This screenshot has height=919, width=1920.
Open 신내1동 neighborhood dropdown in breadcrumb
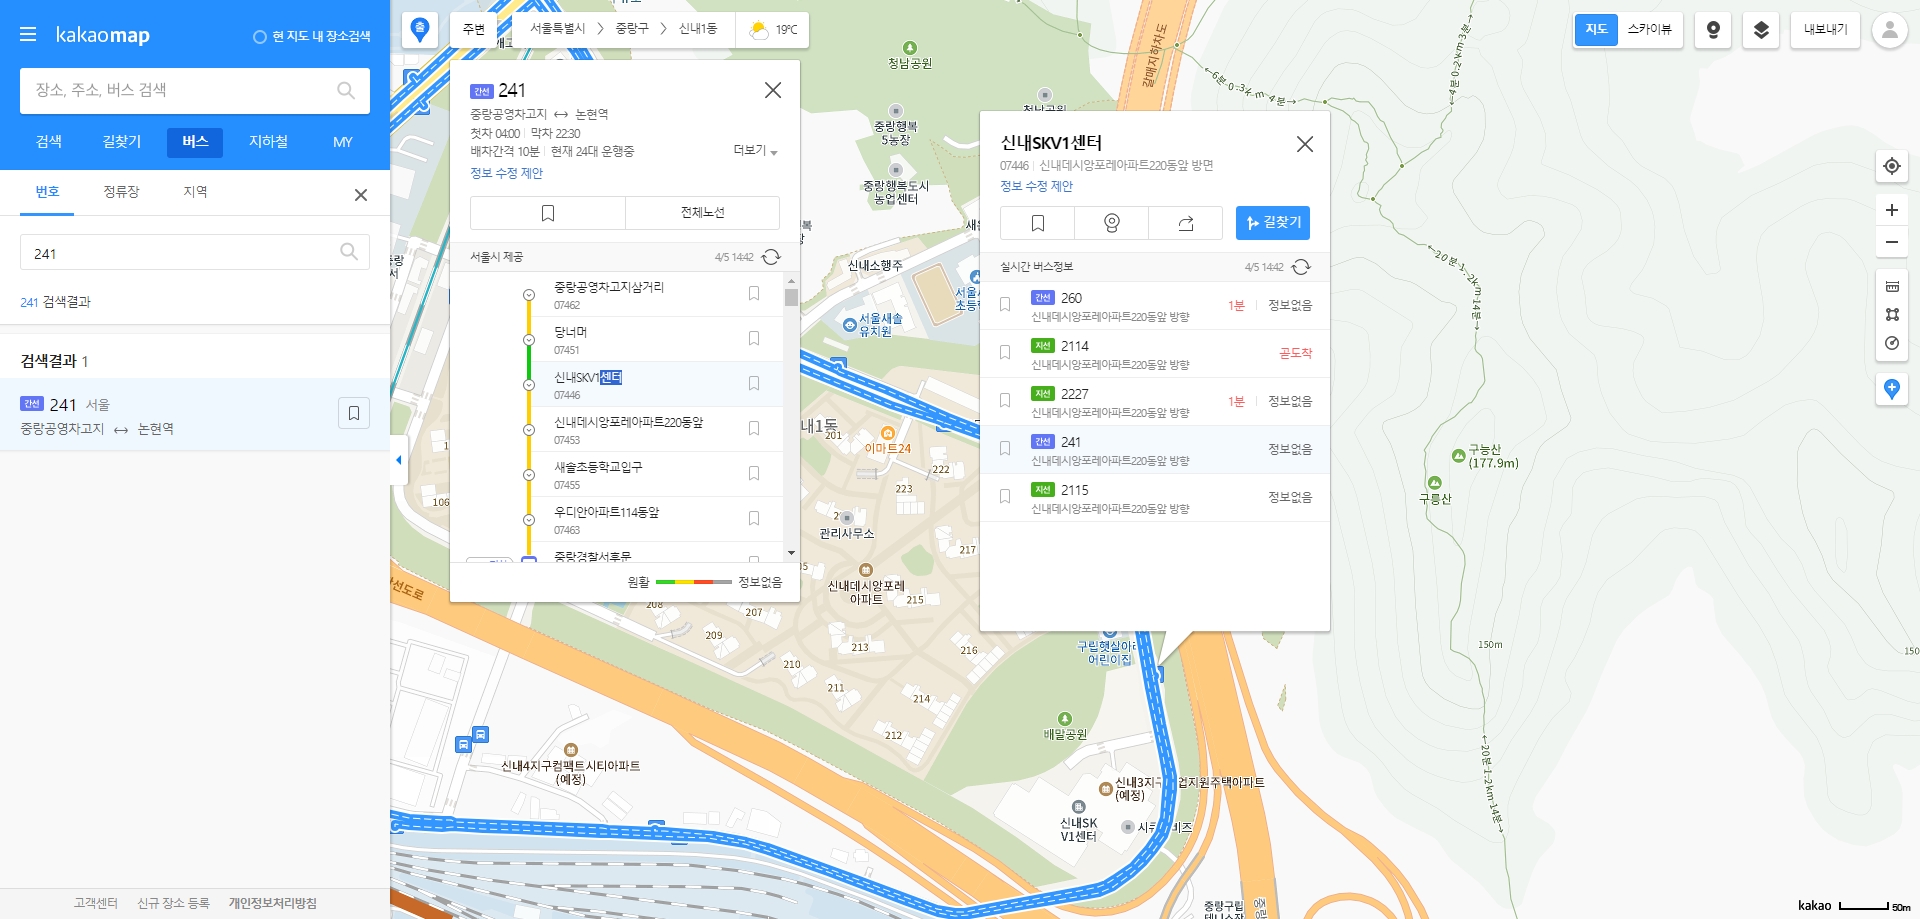coord(698,29)
